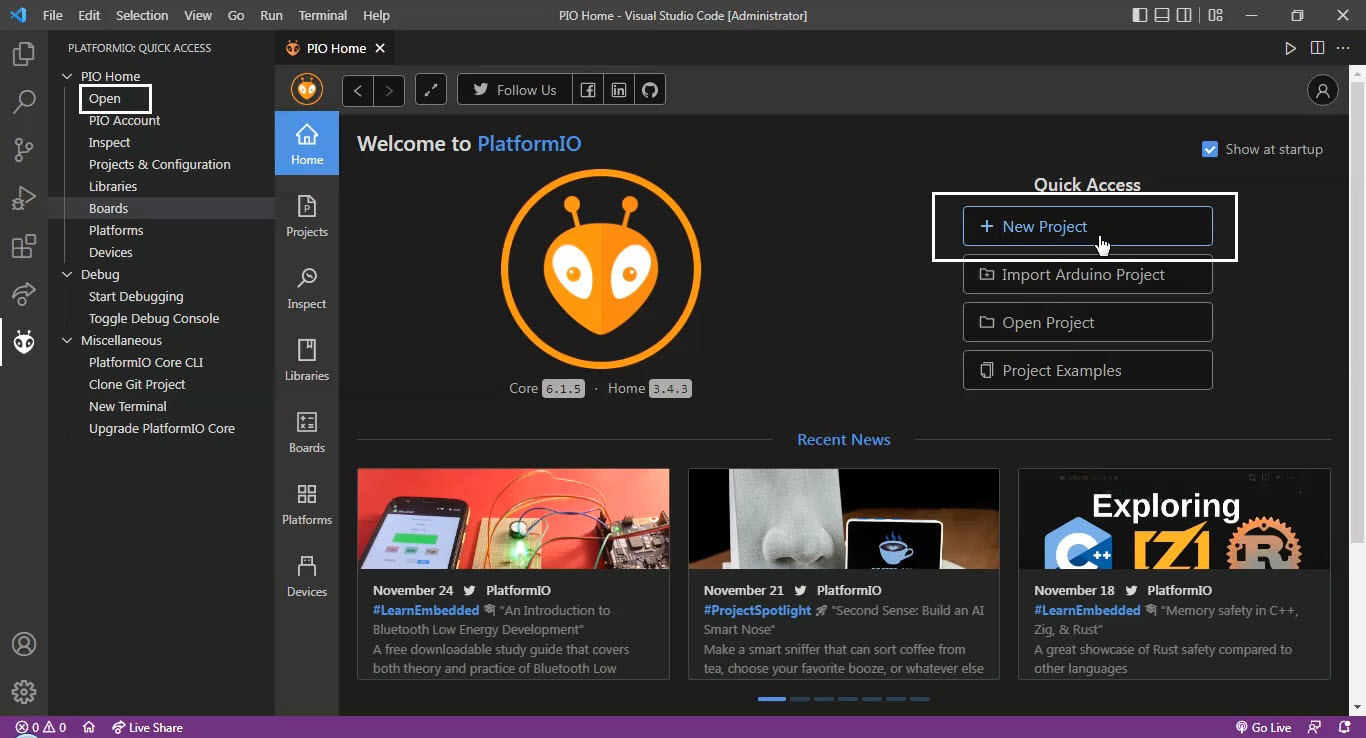This screenshot has width=1366, height=738.
Task: Open the Explorer view in activity bar
Action: click(24, 54)
